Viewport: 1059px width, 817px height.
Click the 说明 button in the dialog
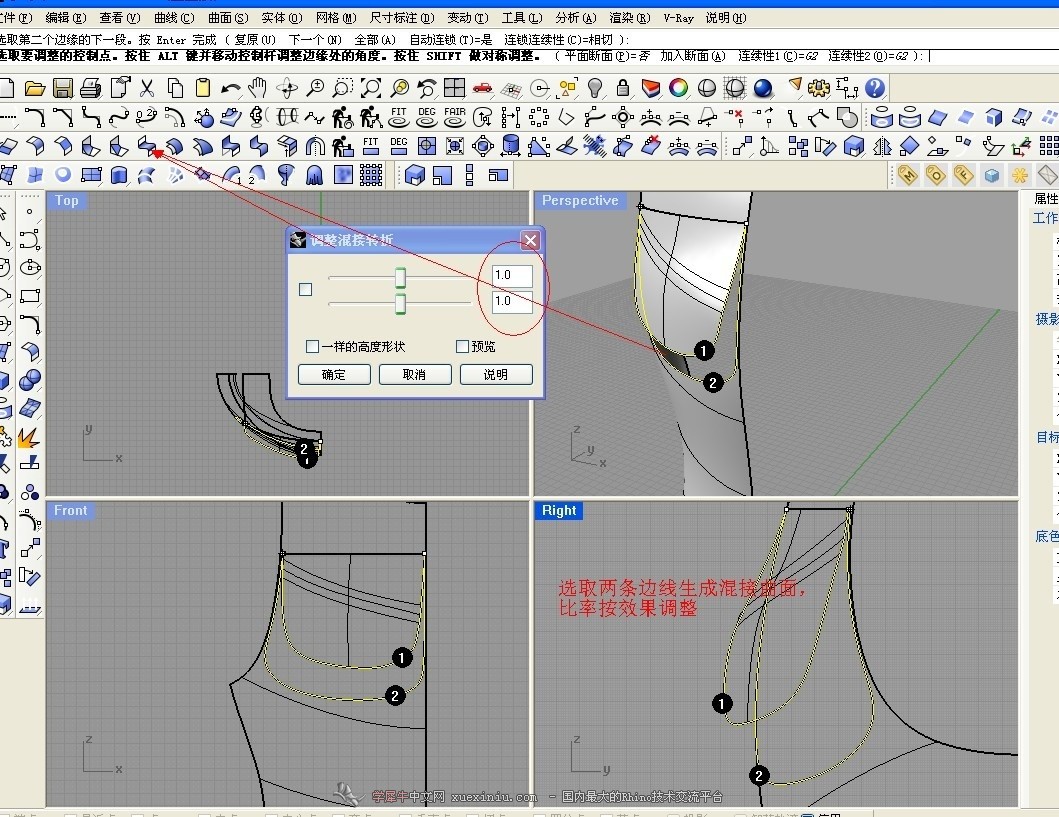496,375
